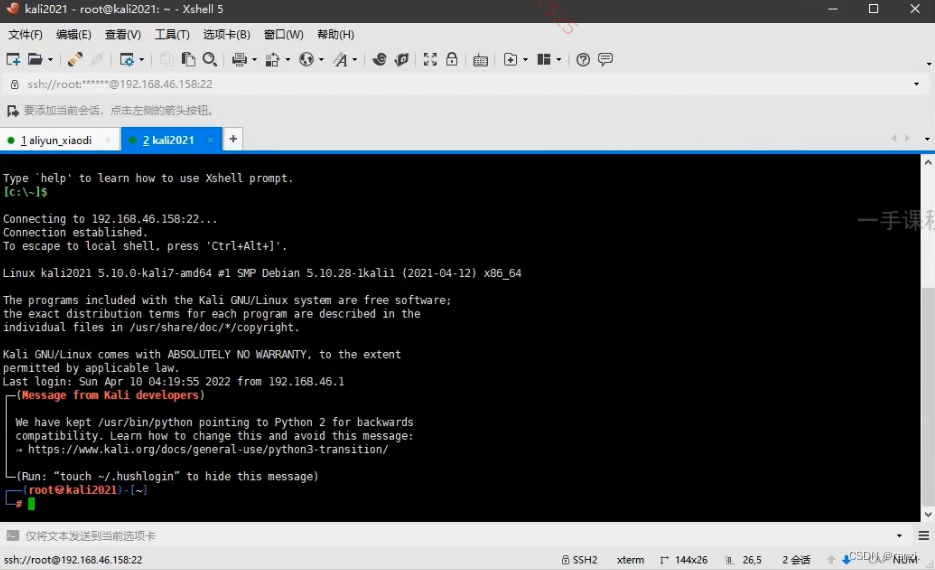Click the SSH2 status bar entry
The height and width of the screenshot is (570, 935).
[x=579, y=560]
